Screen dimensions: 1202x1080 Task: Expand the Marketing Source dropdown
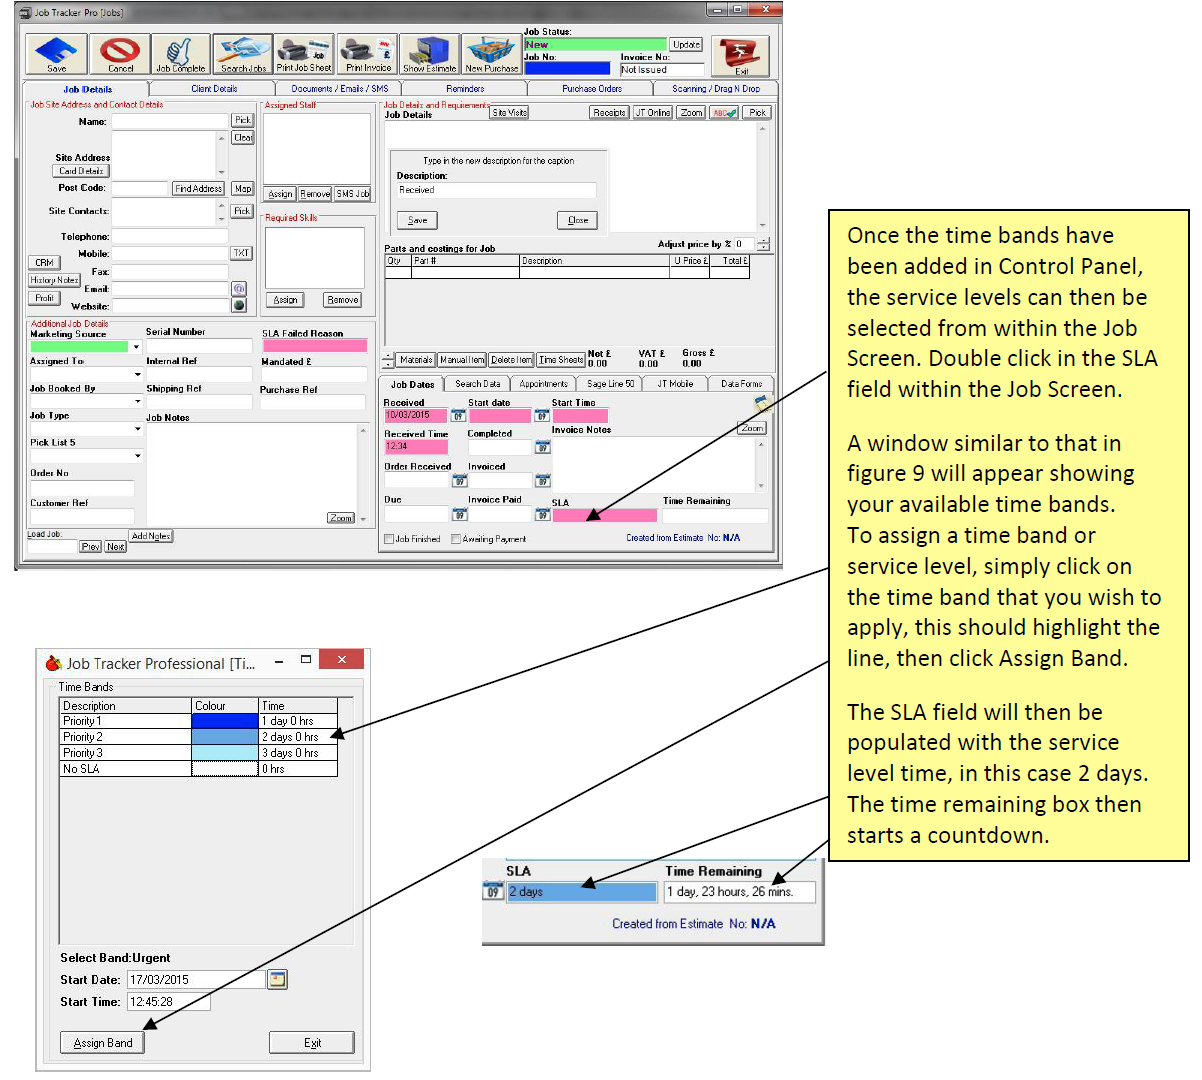coord(136,347)
